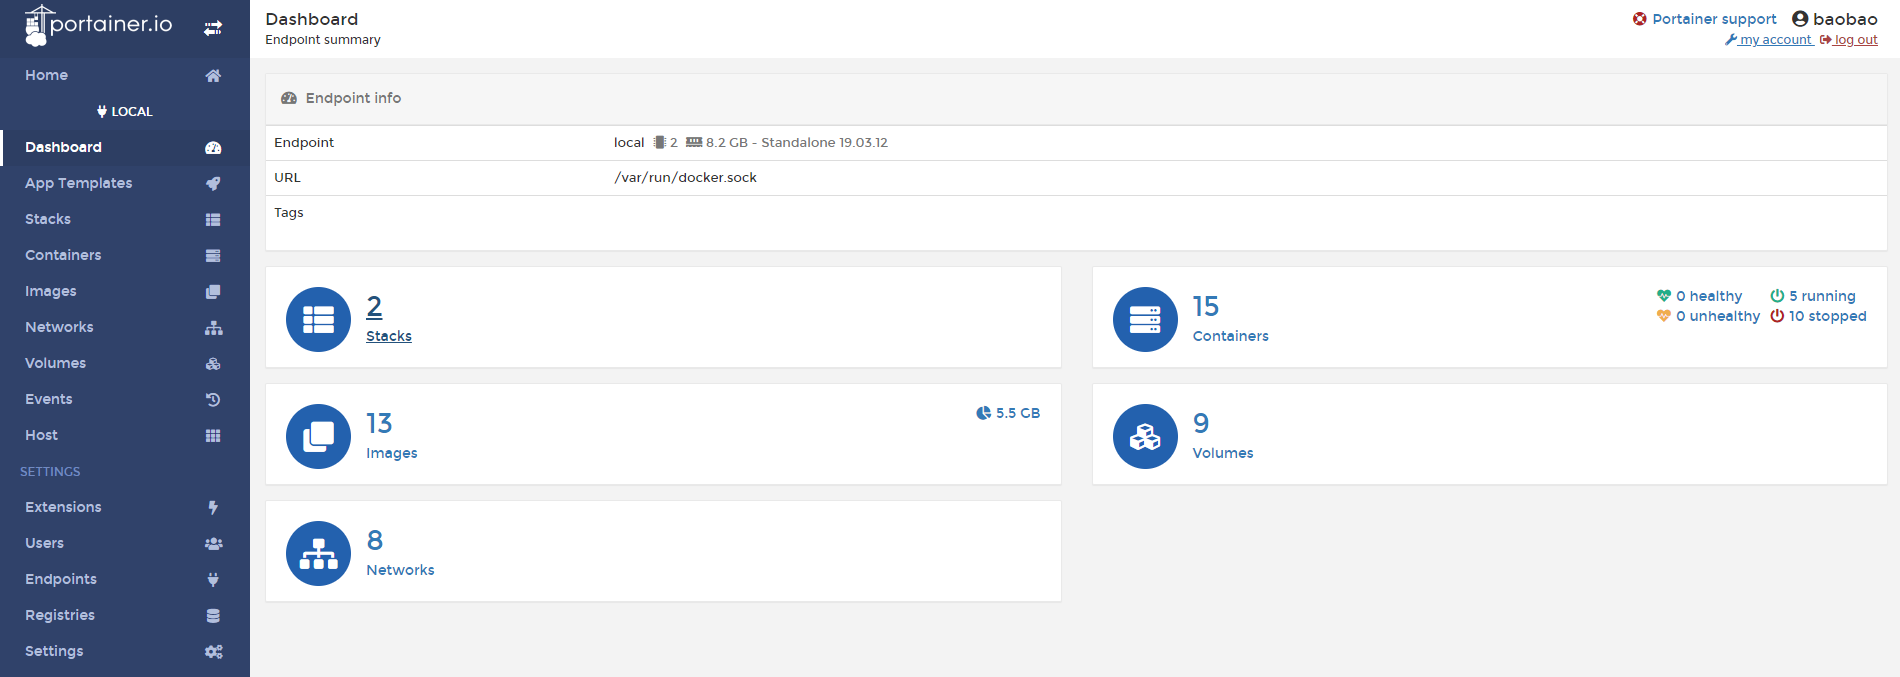Click the '0 healthy' status text
This screenshot has height=677, width=1900.
point(1709,296)
